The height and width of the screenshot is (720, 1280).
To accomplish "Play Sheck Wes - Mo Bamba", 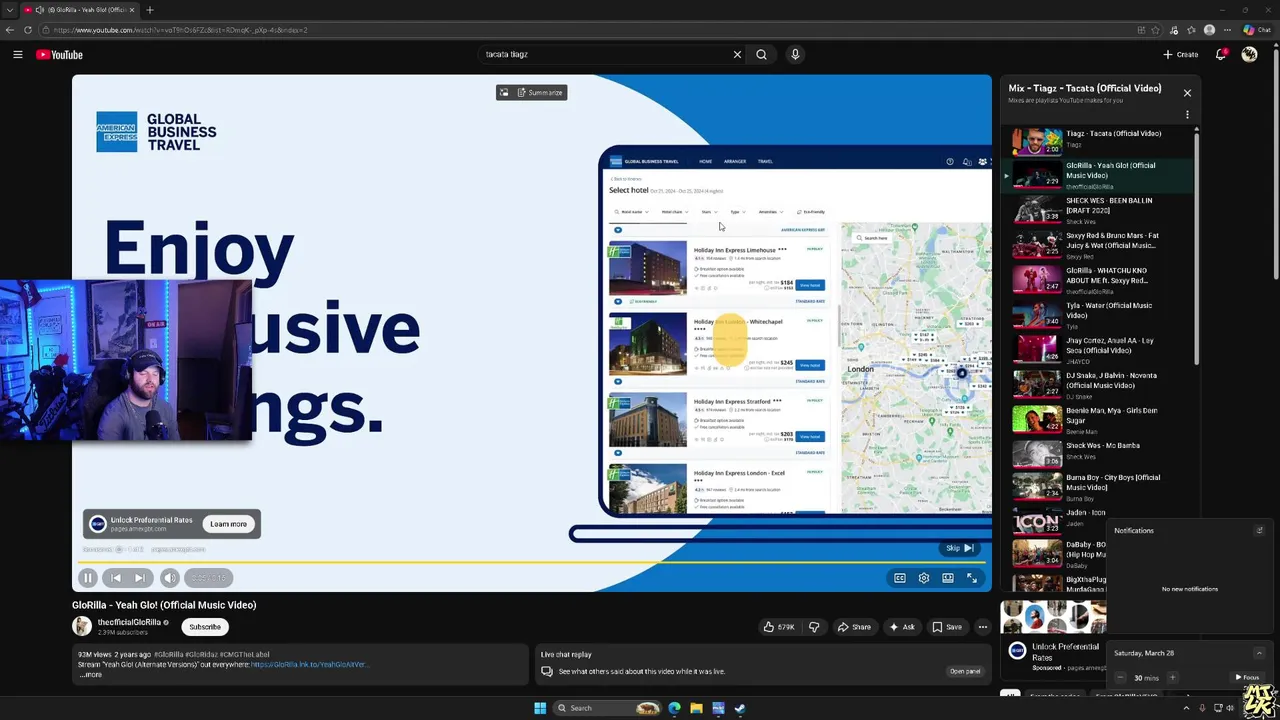I will pyautogui.click(x=1098, y=455).
